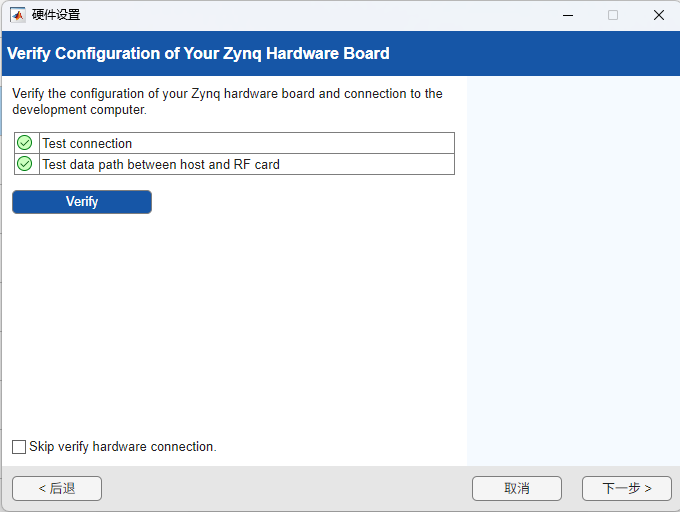
Task: Click empty white area below Verify button
Action: (234, 325)
